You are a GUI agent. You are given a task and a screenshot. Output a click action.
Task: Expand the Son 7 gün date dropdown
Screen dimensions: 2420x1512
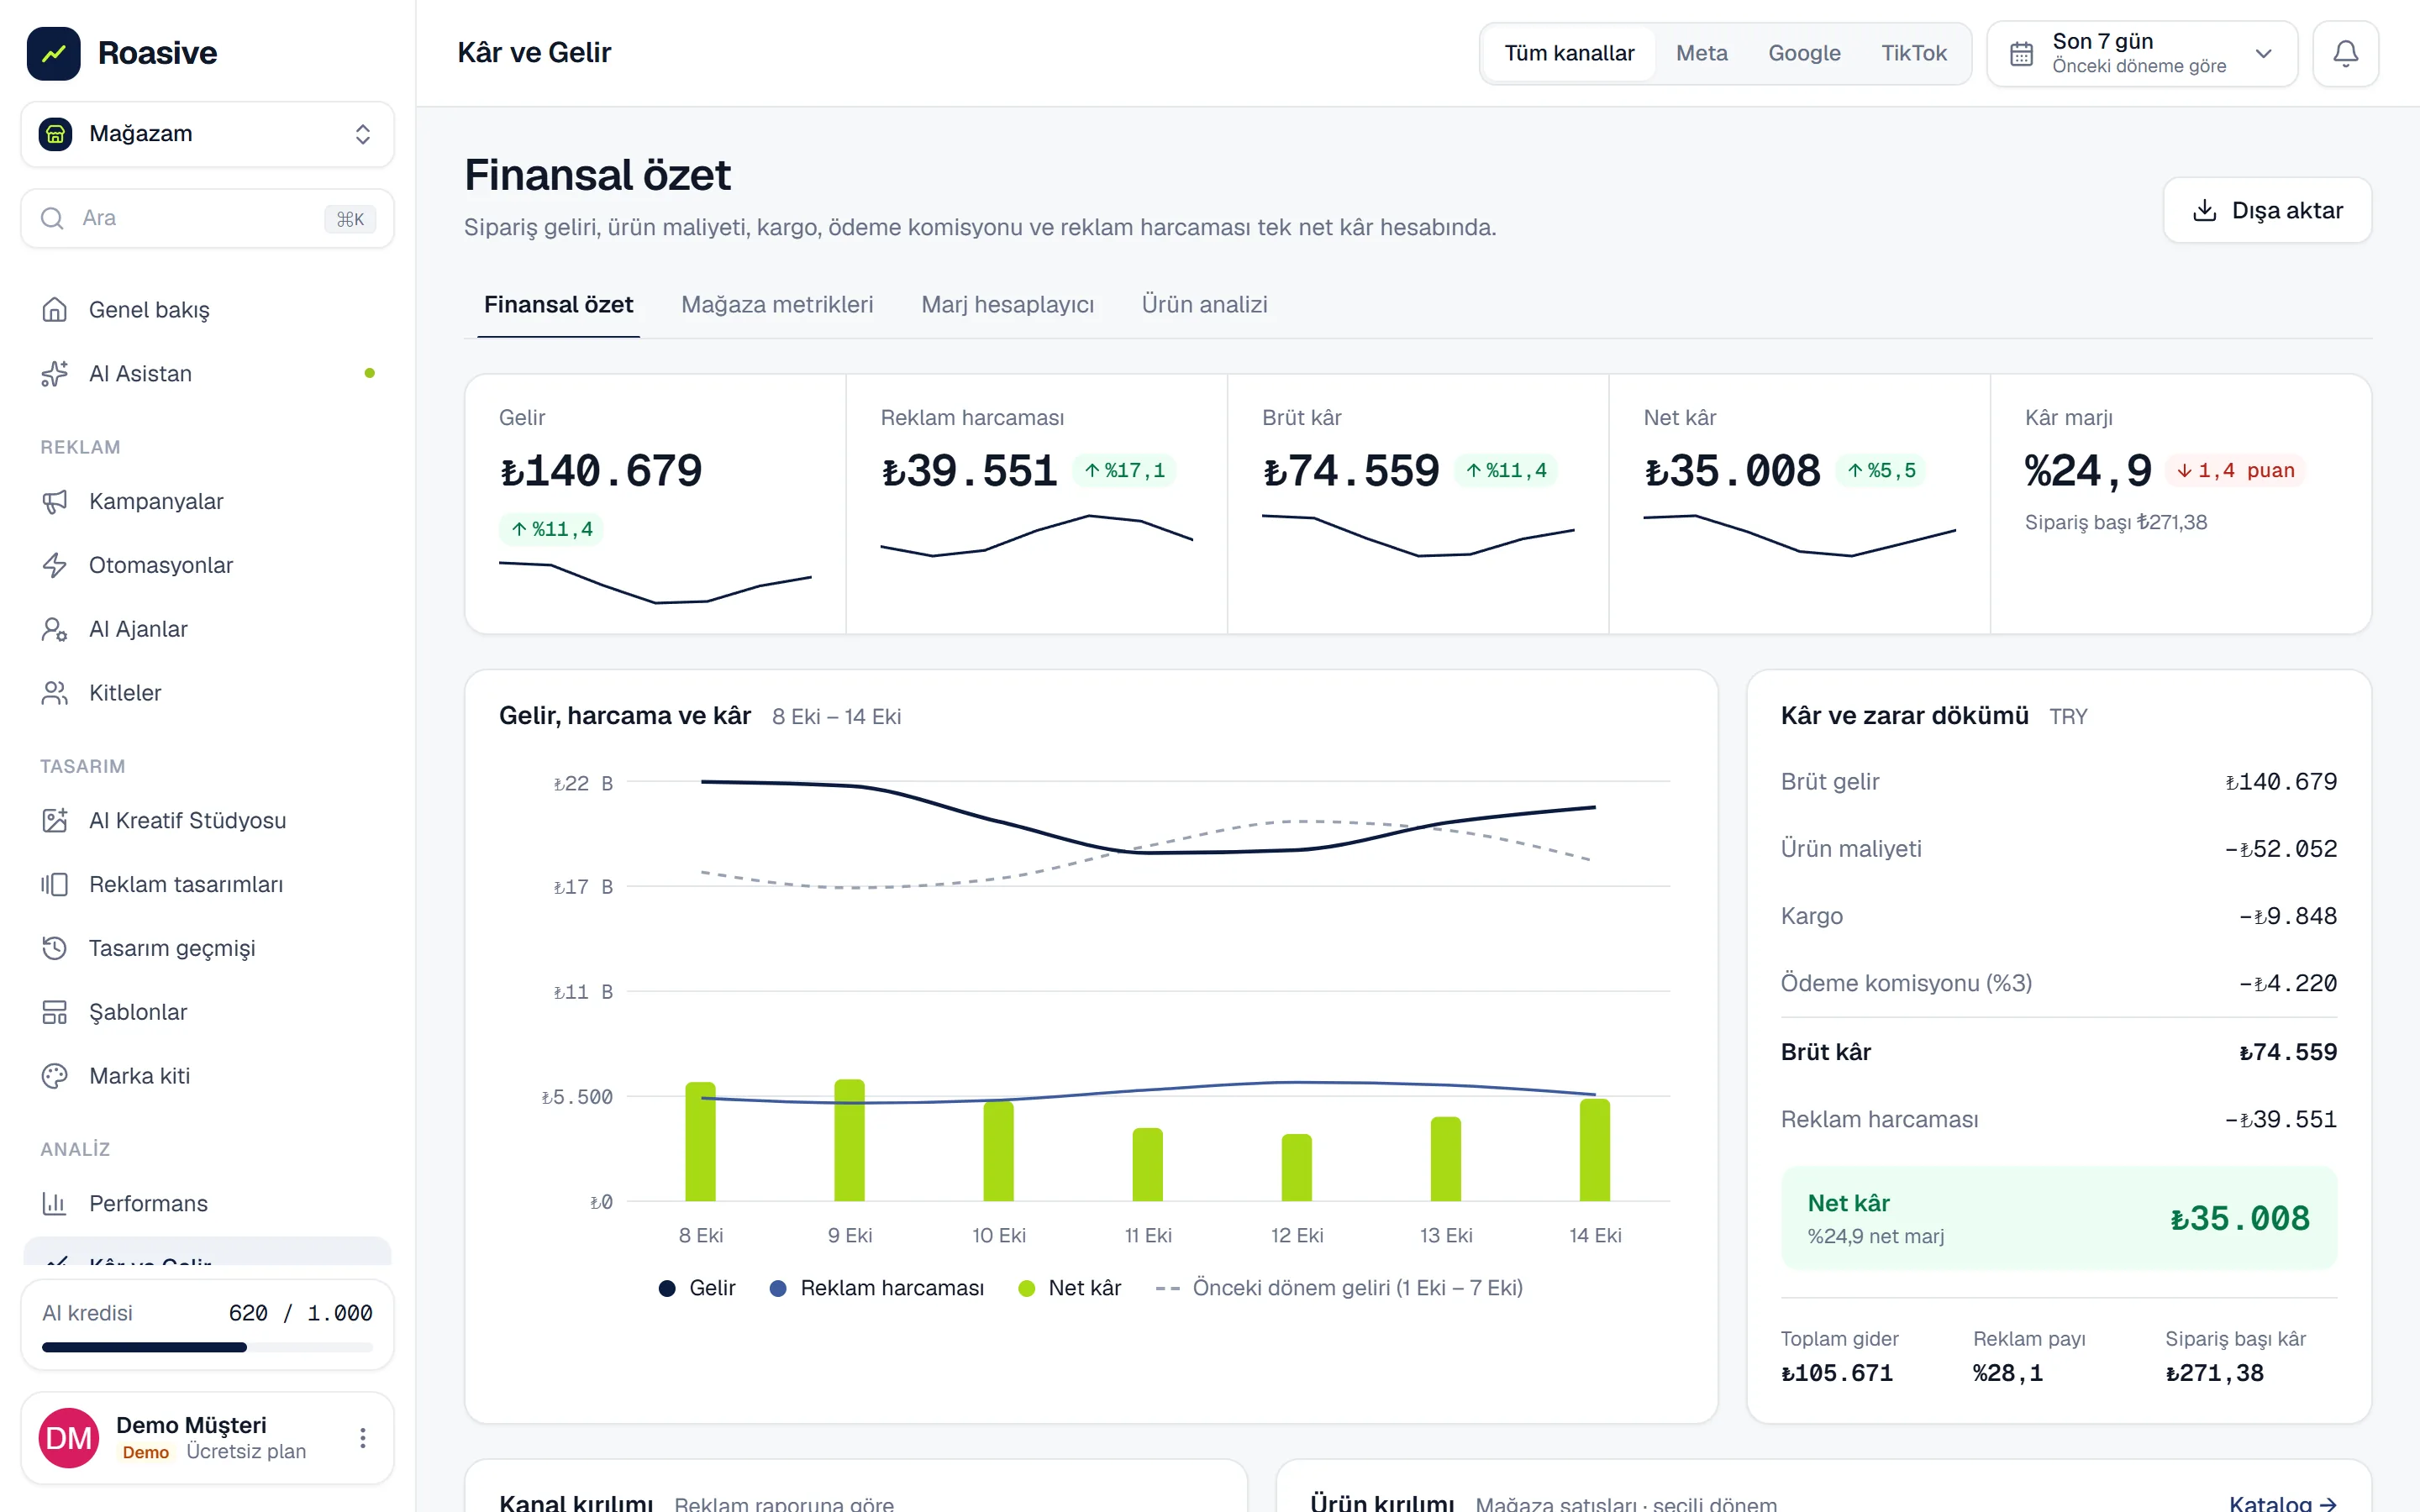(2142, 53)
